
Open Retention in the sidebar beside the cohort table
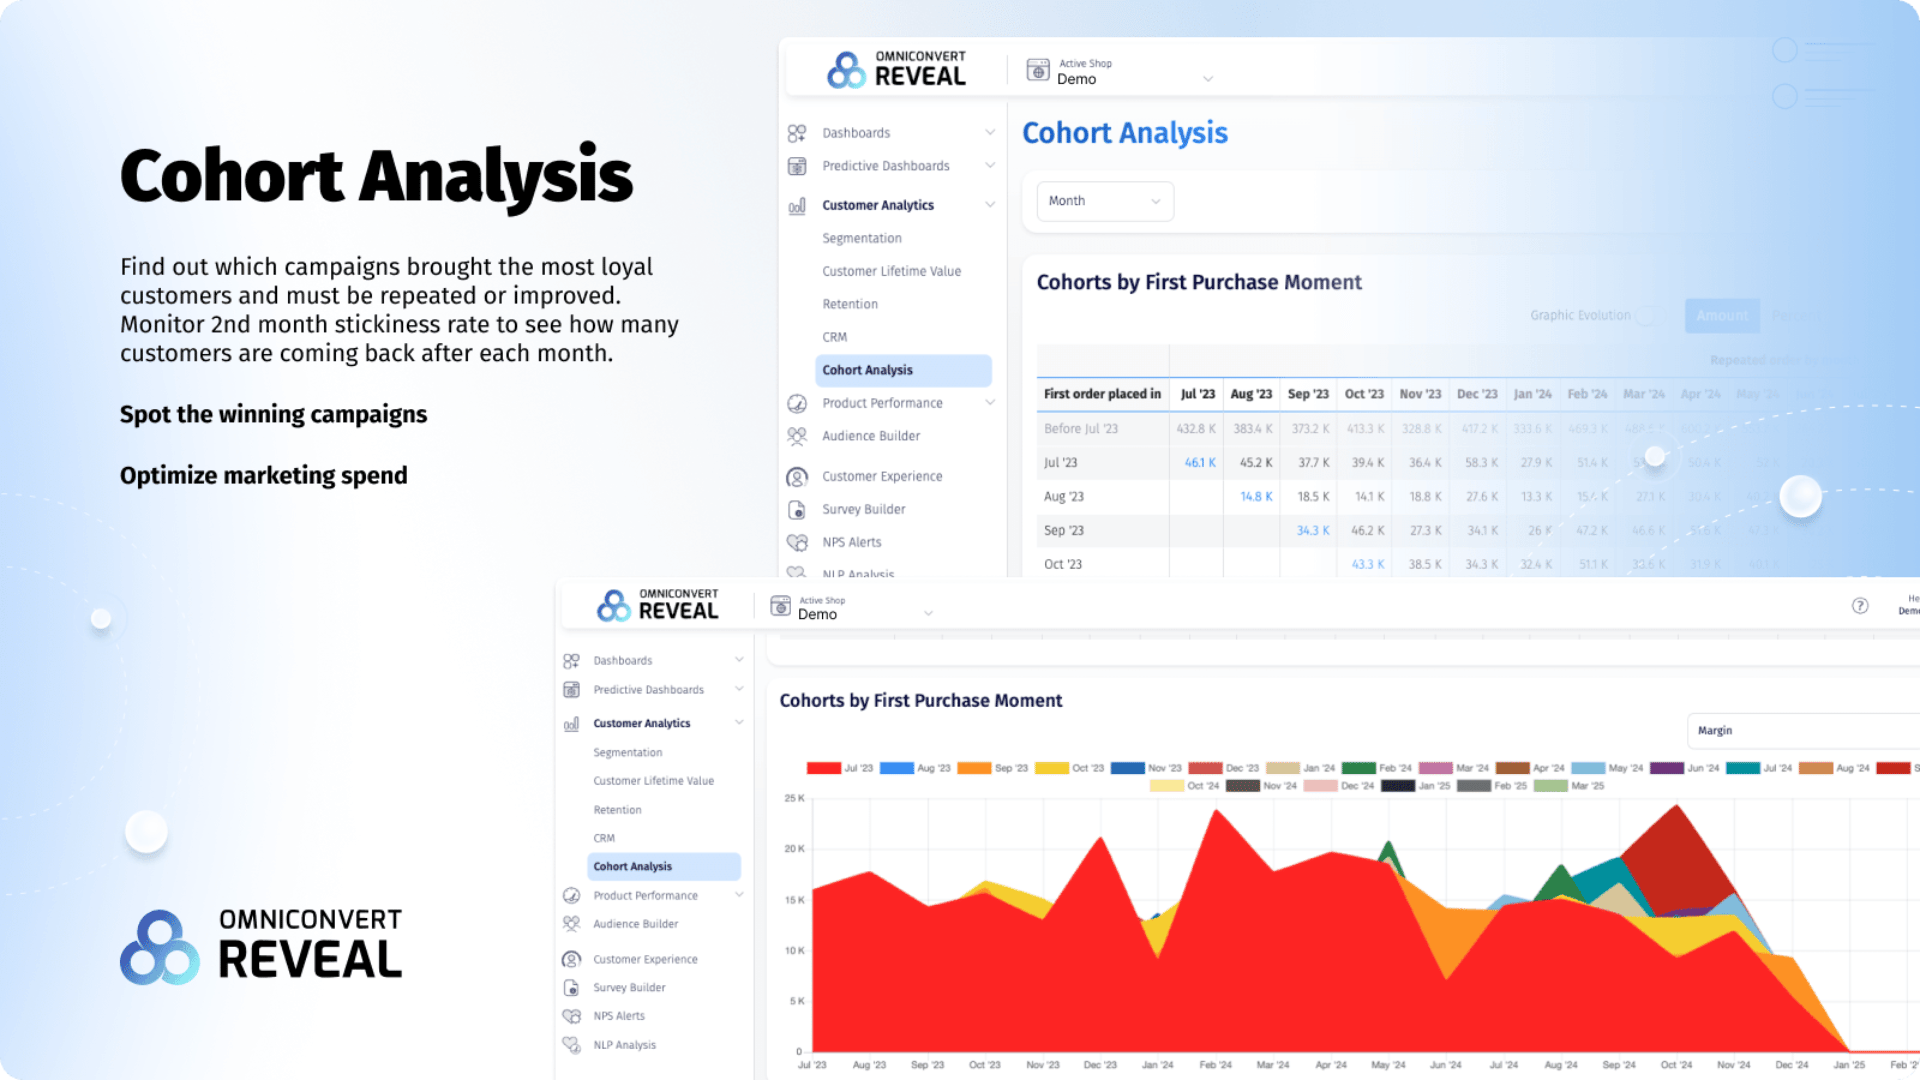click(850, 304)
